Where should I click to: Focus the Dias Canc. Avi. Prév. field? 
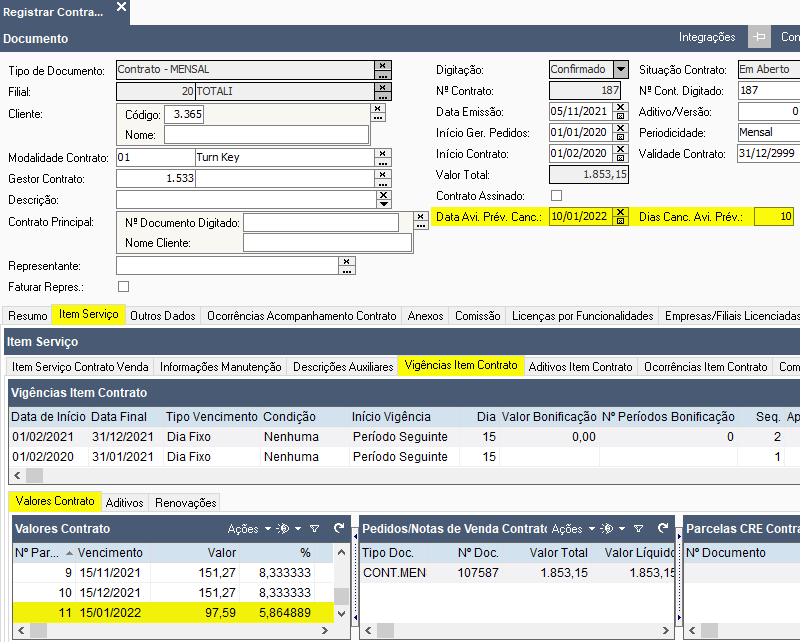coord(774,217)
